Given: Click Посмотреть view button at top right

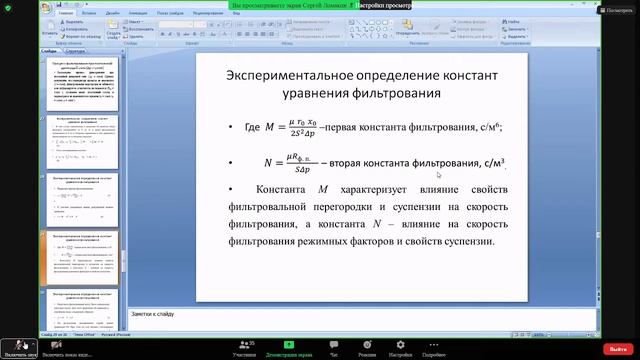Looking at the screenshot, I should pos(616,10).
